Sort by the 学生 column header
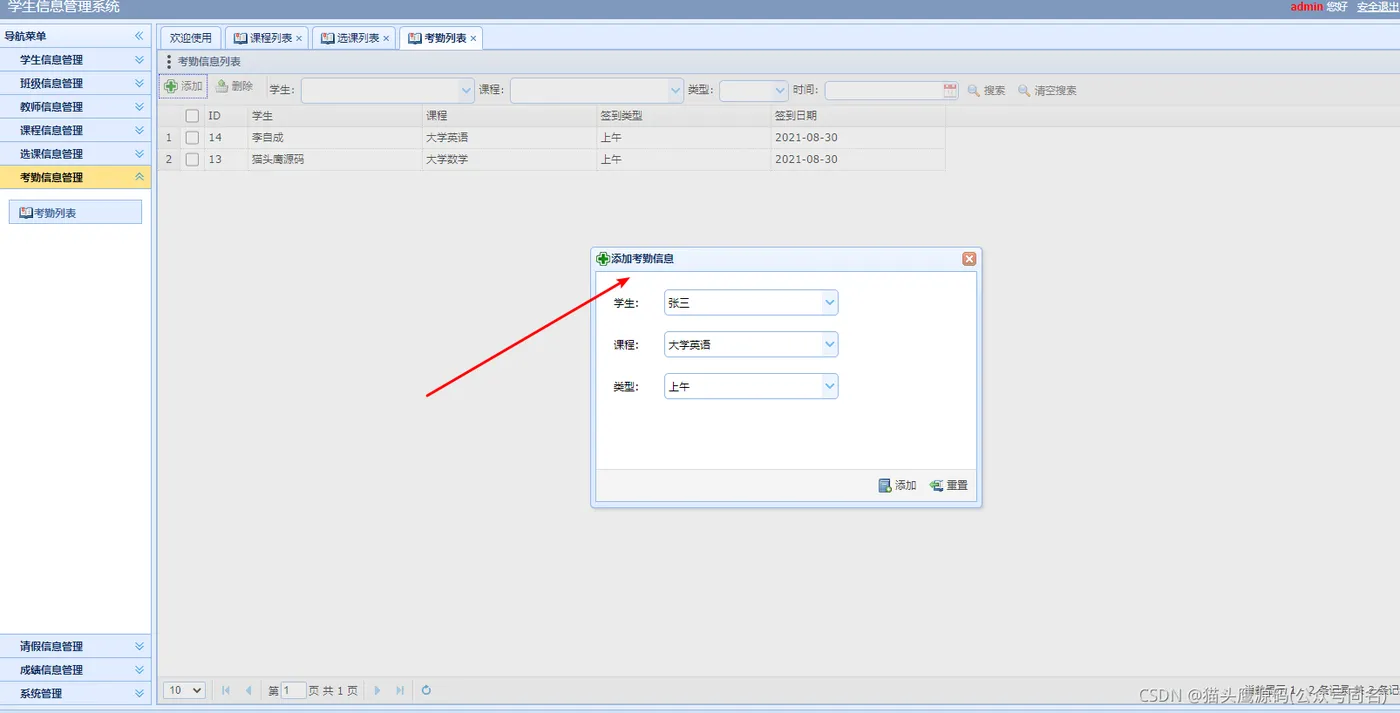The image size is (1400, 713). pyautogui.click(x=335, y=116)
